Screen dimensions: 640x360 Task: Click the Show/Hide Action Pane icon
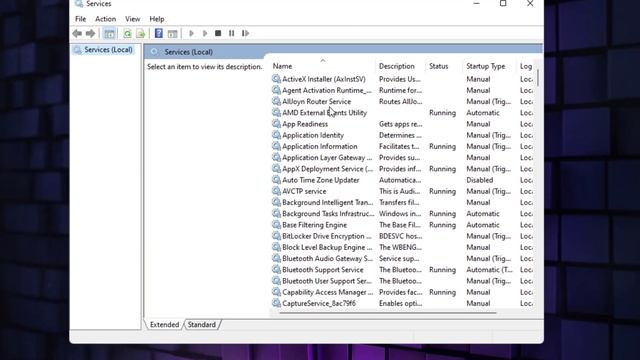pyautogui.click(x=172, y=33)
